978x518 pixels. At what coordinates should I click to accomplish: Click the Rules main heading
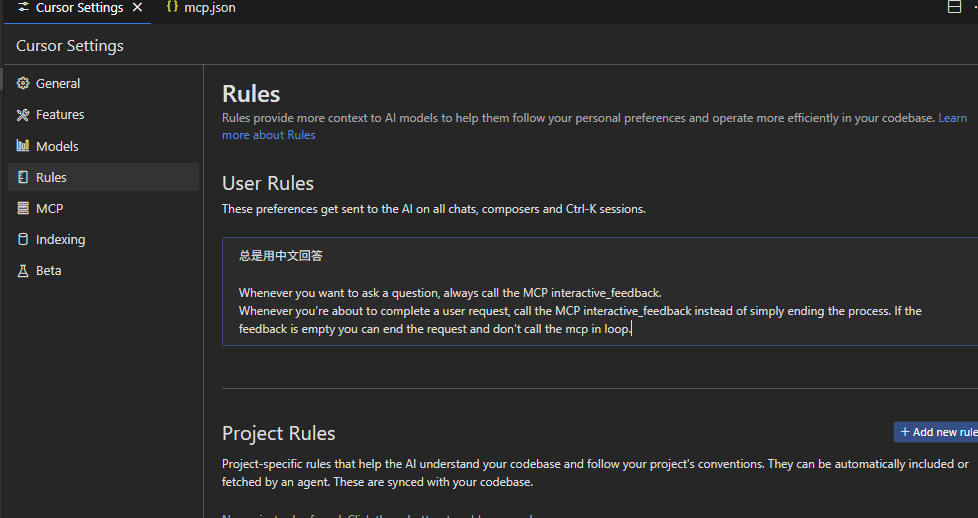click(x=251, y=94)
